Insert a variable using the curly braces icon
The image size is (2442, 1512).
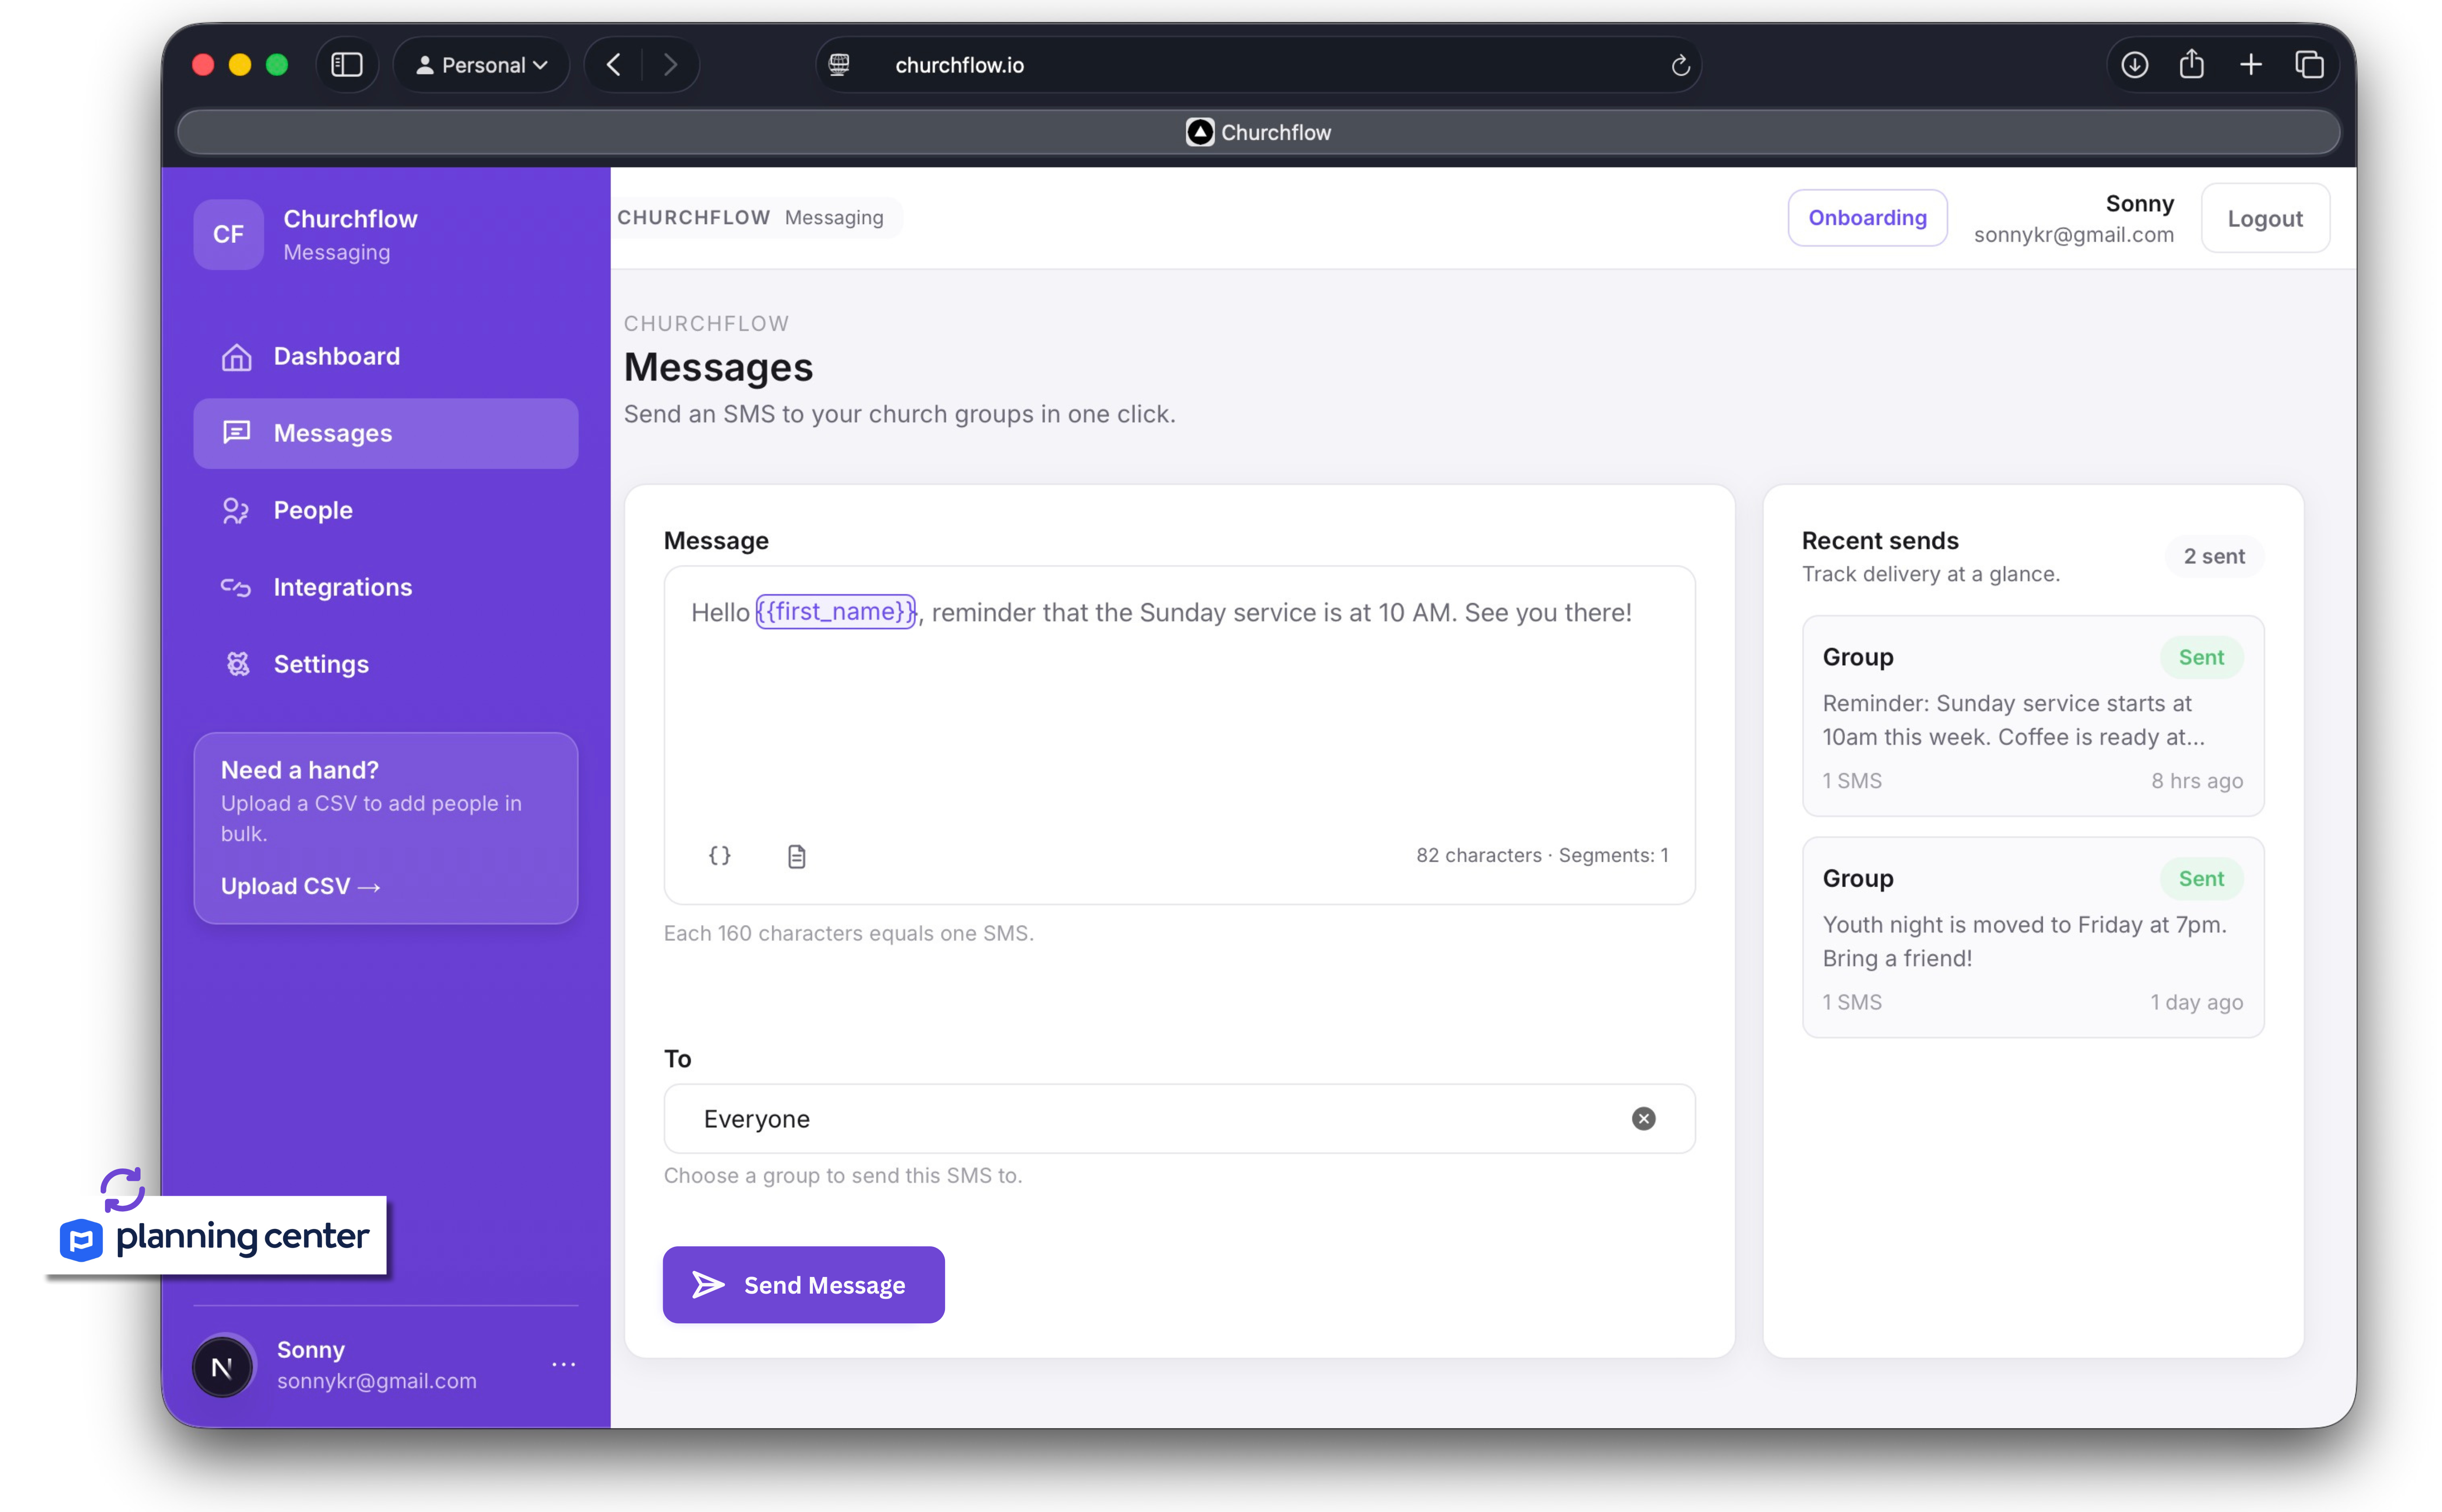720,855
